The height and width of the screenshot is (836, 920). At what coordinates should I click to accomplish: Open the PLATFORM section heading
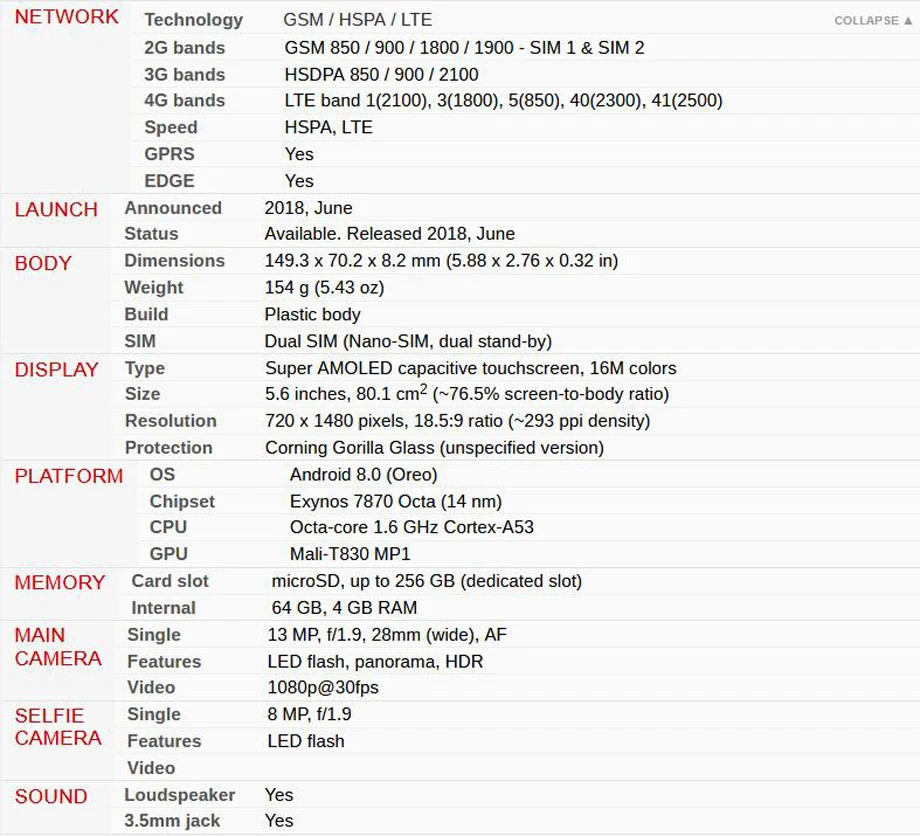coord(69,476)
